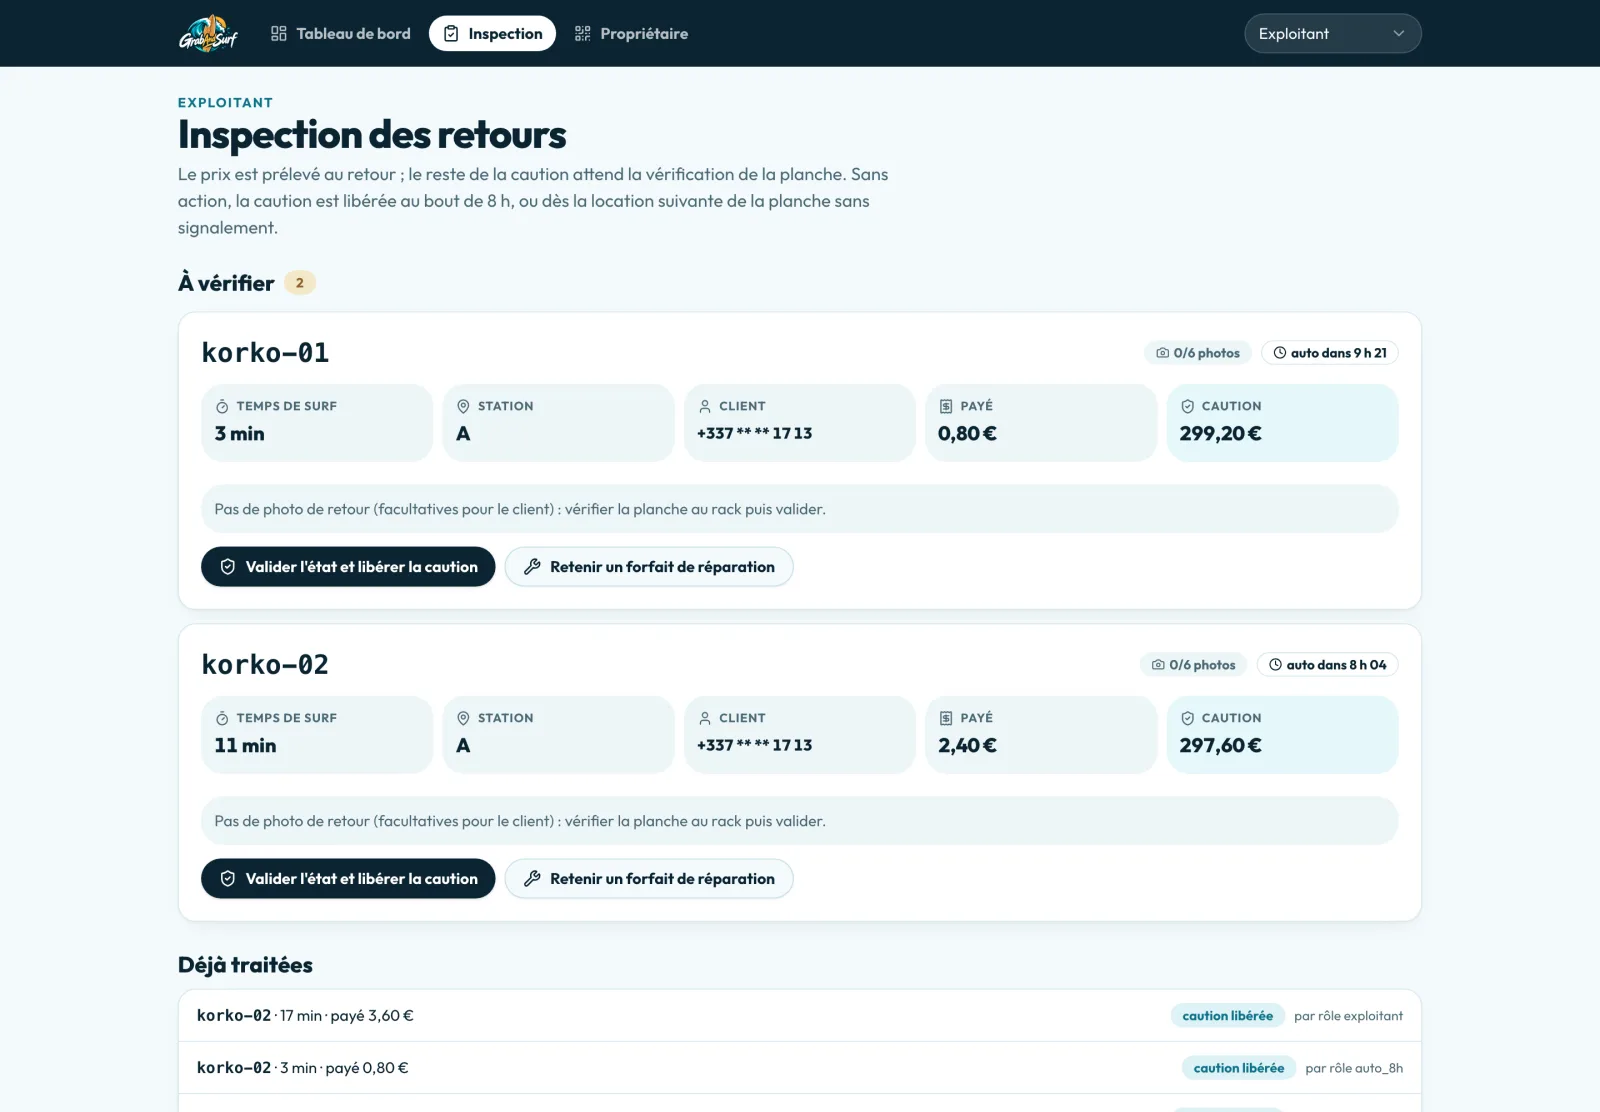Click the Déjà traitées section heading
Viewport: 1600px width, 1112px height.
click(245, 965)
